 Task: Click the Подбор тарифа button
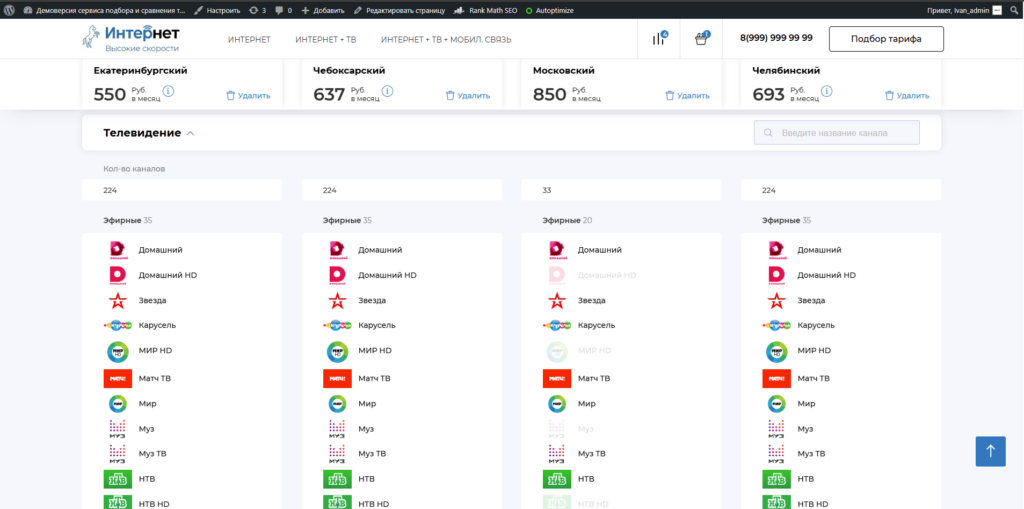[x=886, y=39]
